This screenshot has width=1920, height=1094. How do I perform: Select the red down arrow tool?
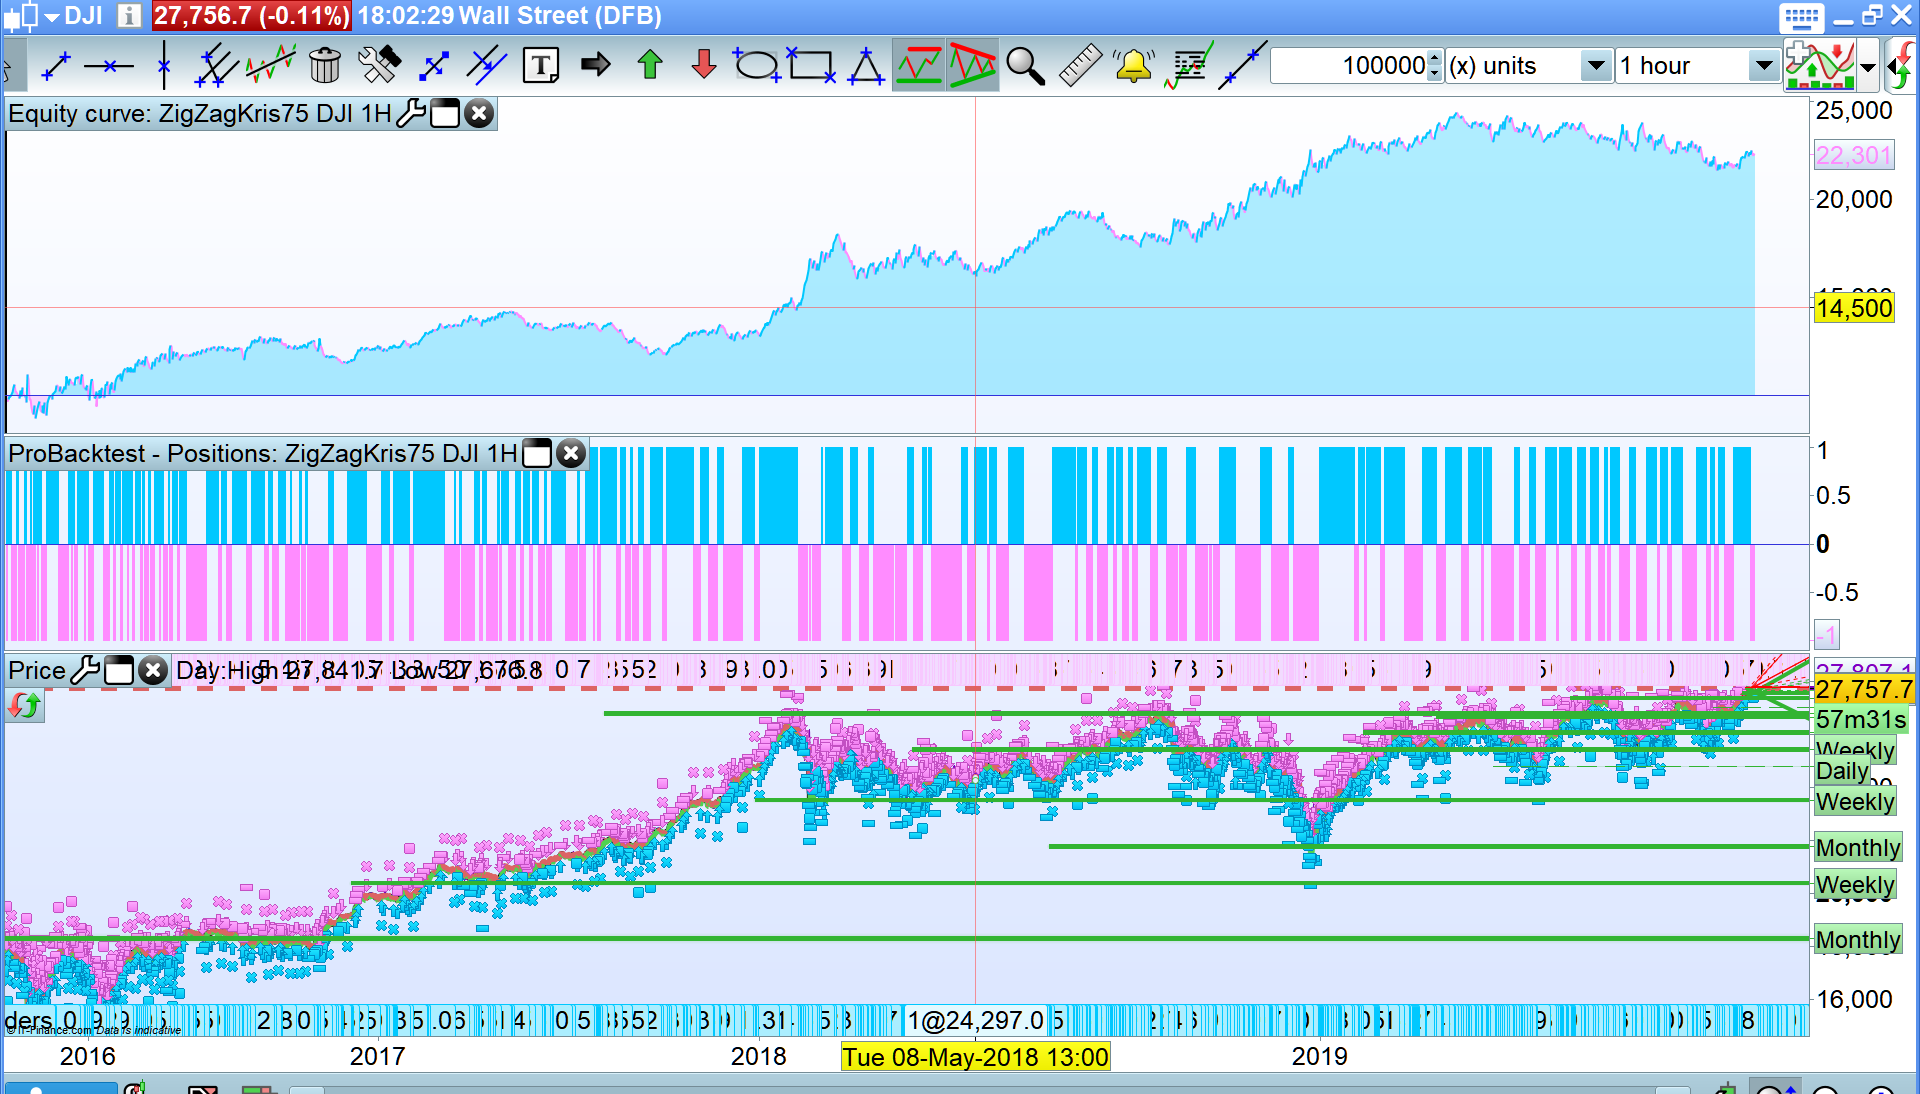pyautogui.click(x=703, y=66)
